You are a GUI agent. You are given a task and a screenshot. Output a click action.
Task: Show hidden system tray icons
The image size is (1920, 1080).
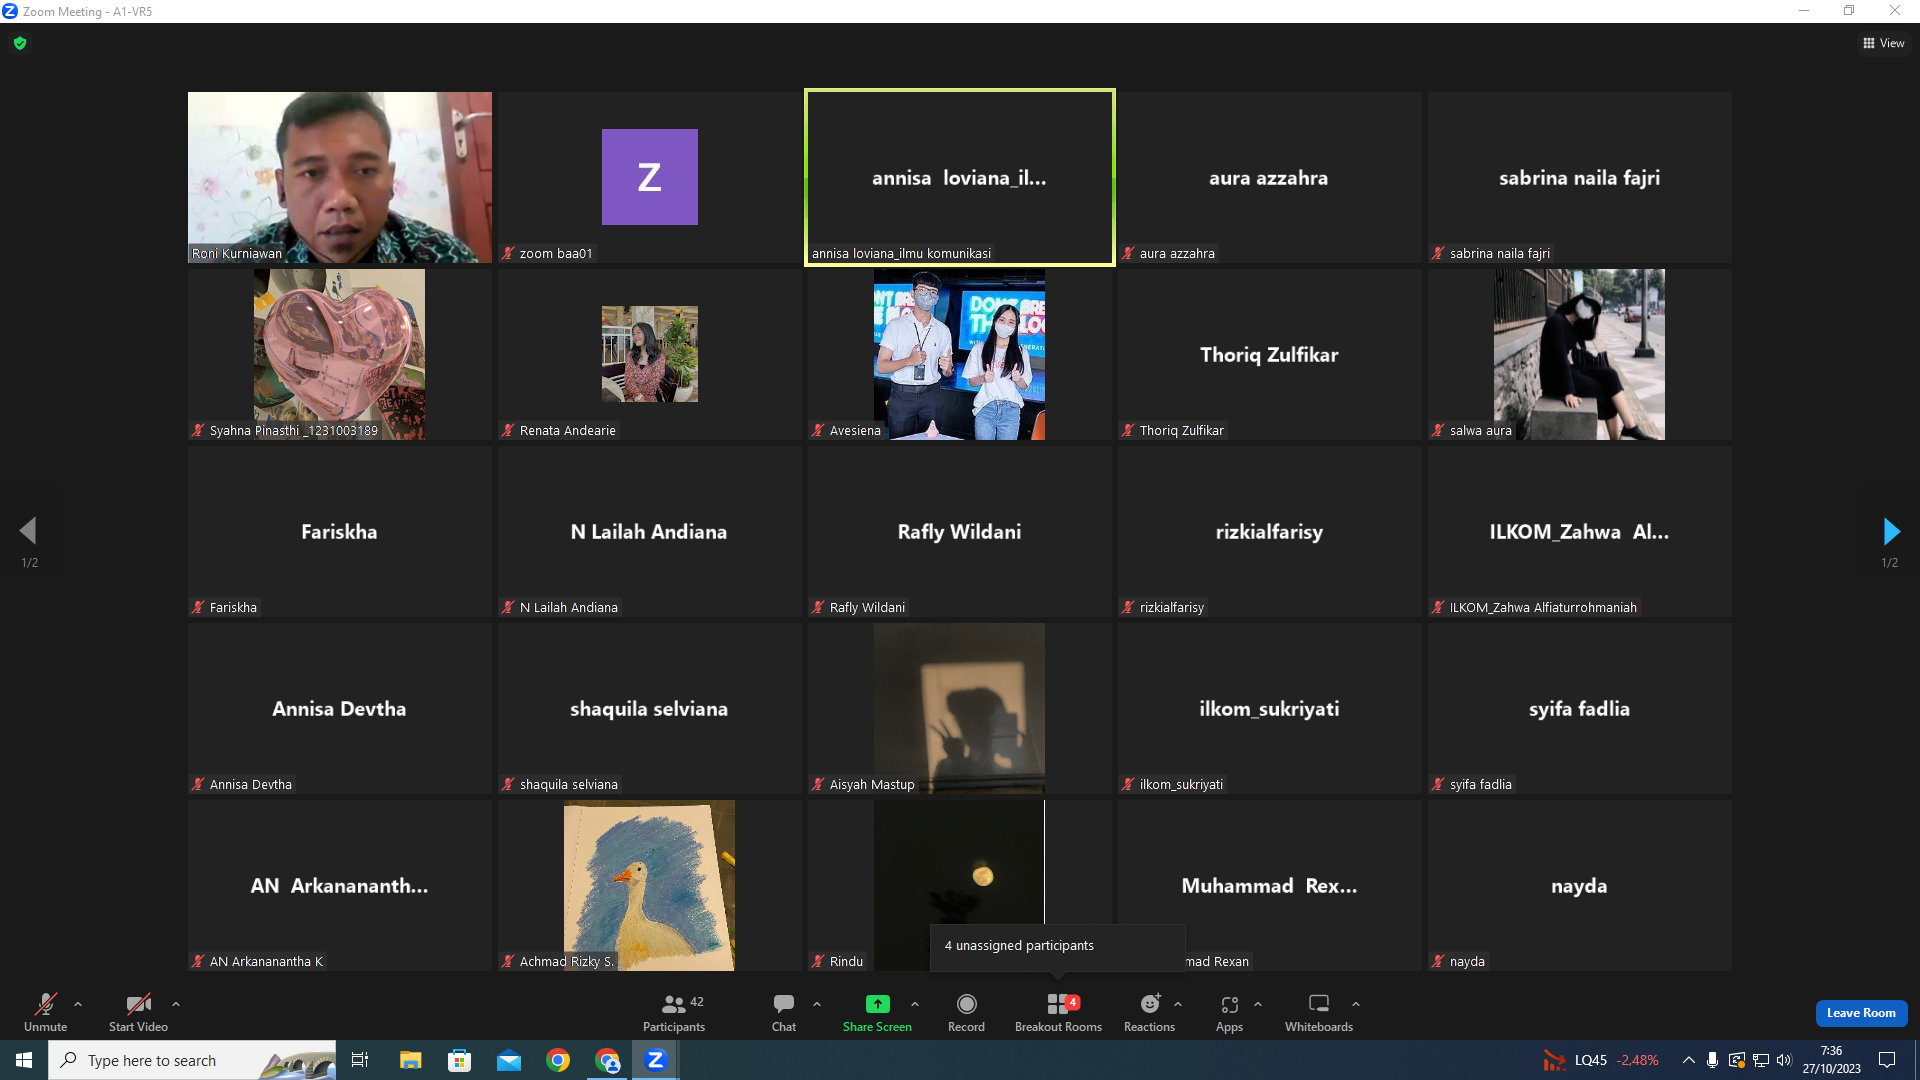pos(1689,1060)
